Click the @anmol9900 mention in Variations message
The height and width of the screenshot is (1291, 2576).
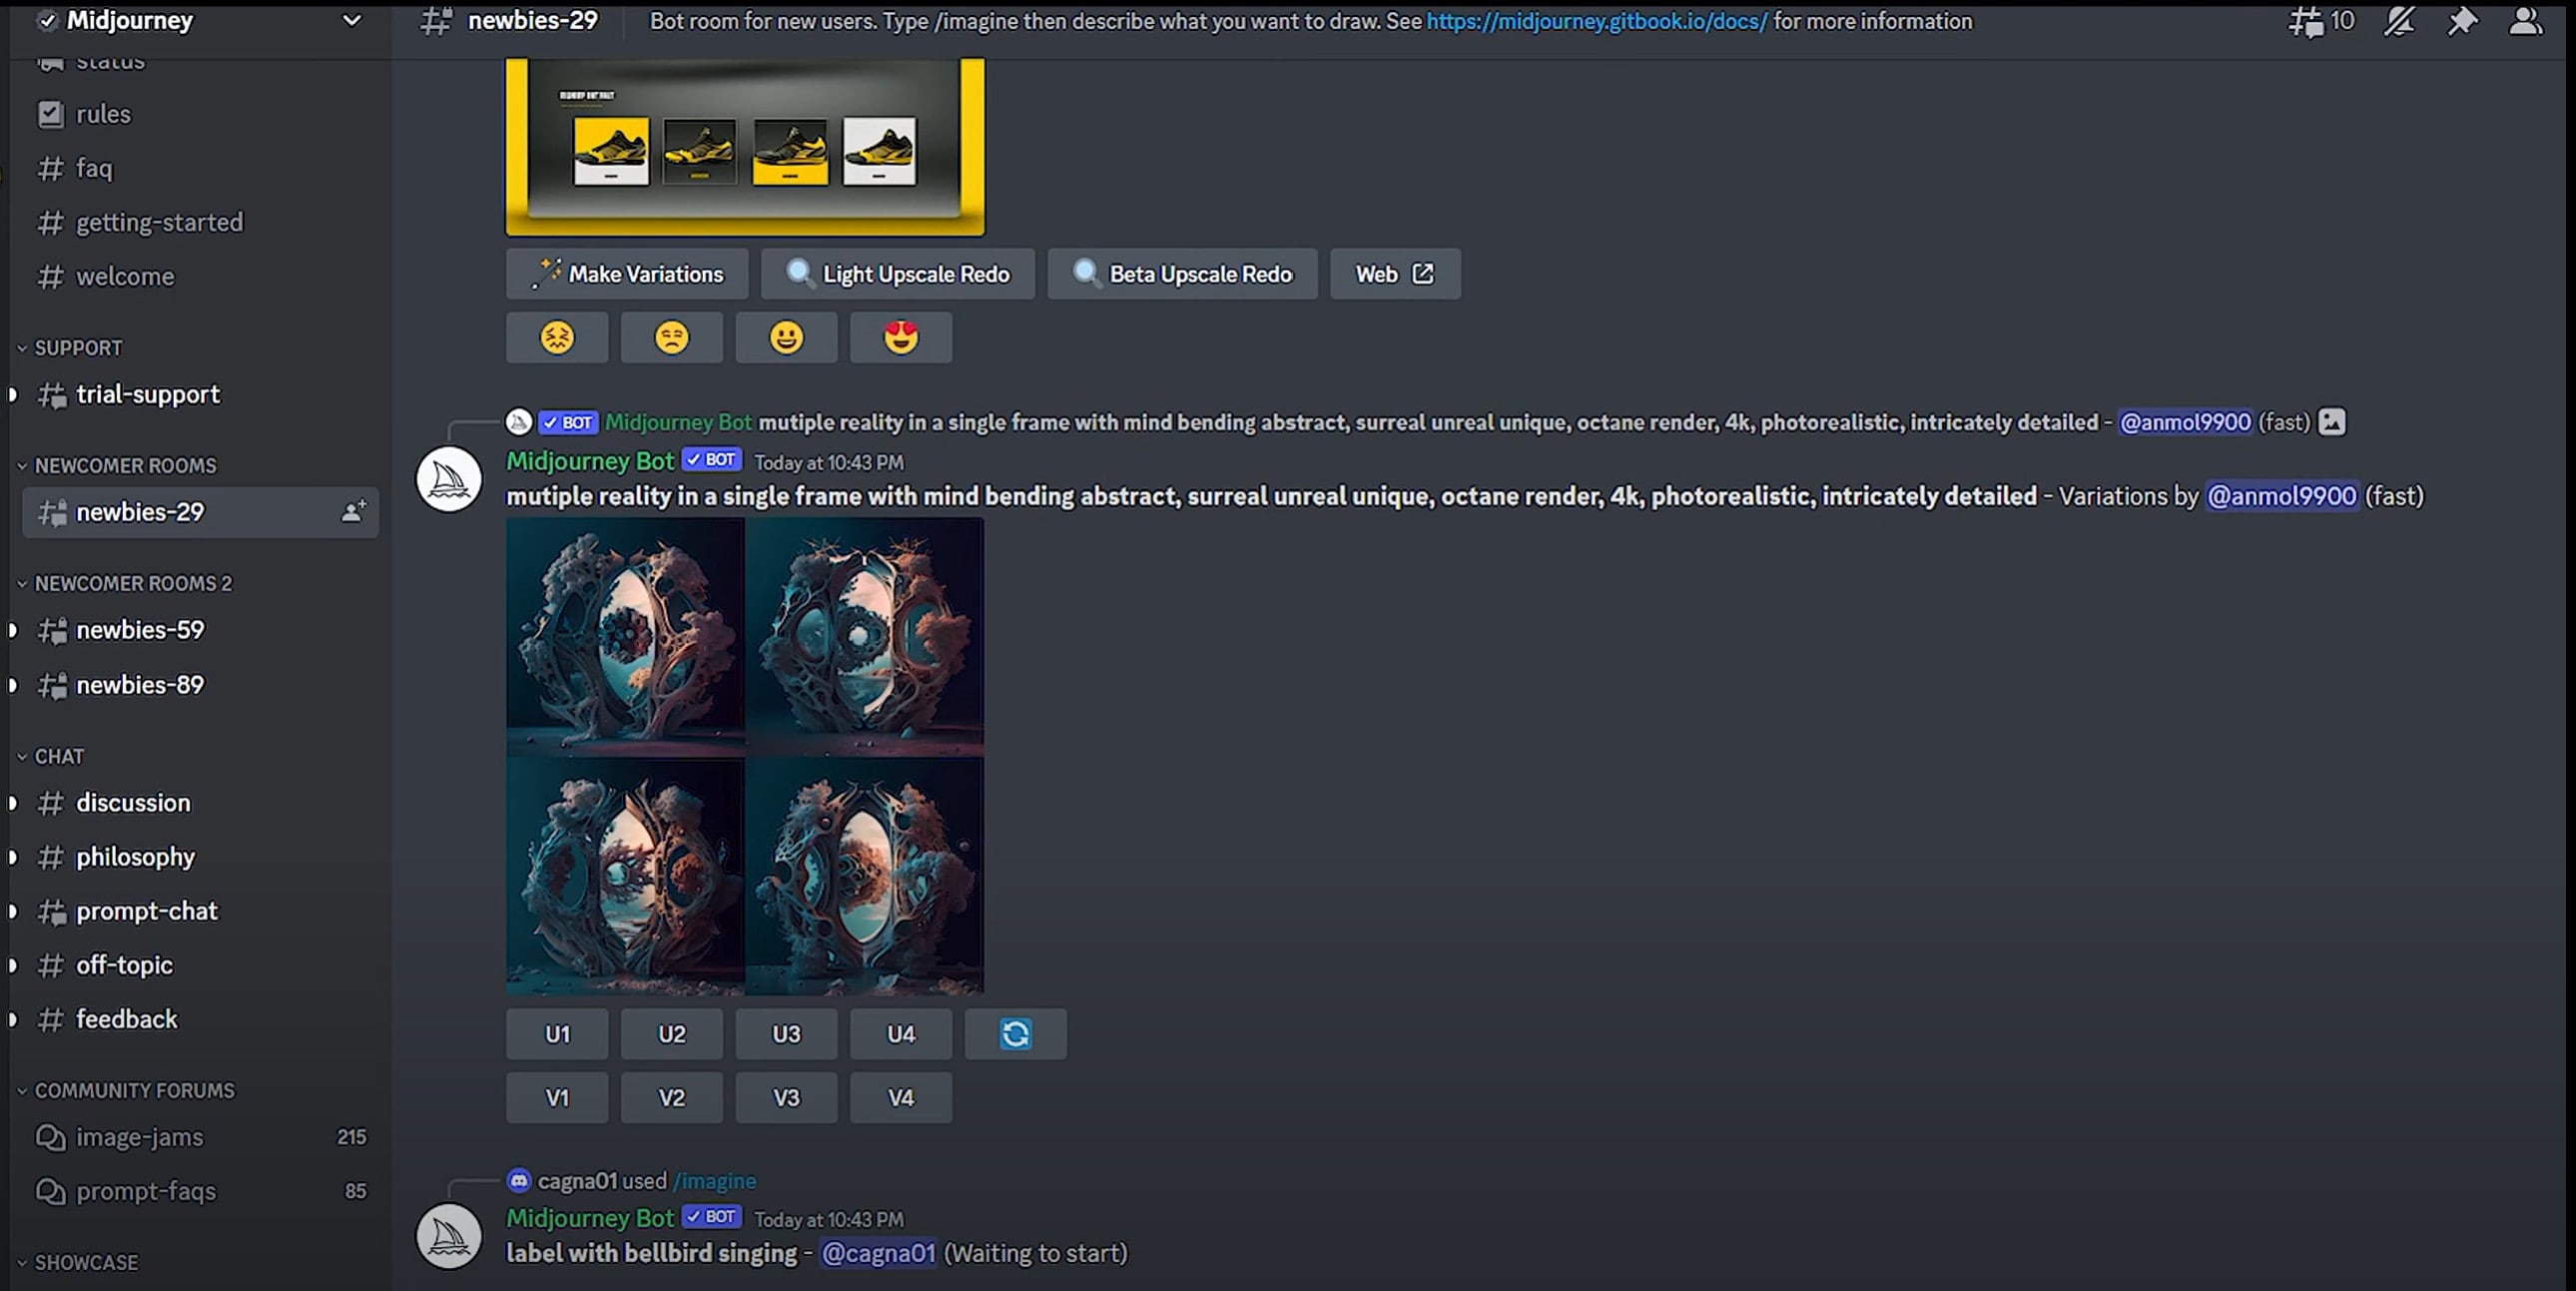[x=2281, y=496]
